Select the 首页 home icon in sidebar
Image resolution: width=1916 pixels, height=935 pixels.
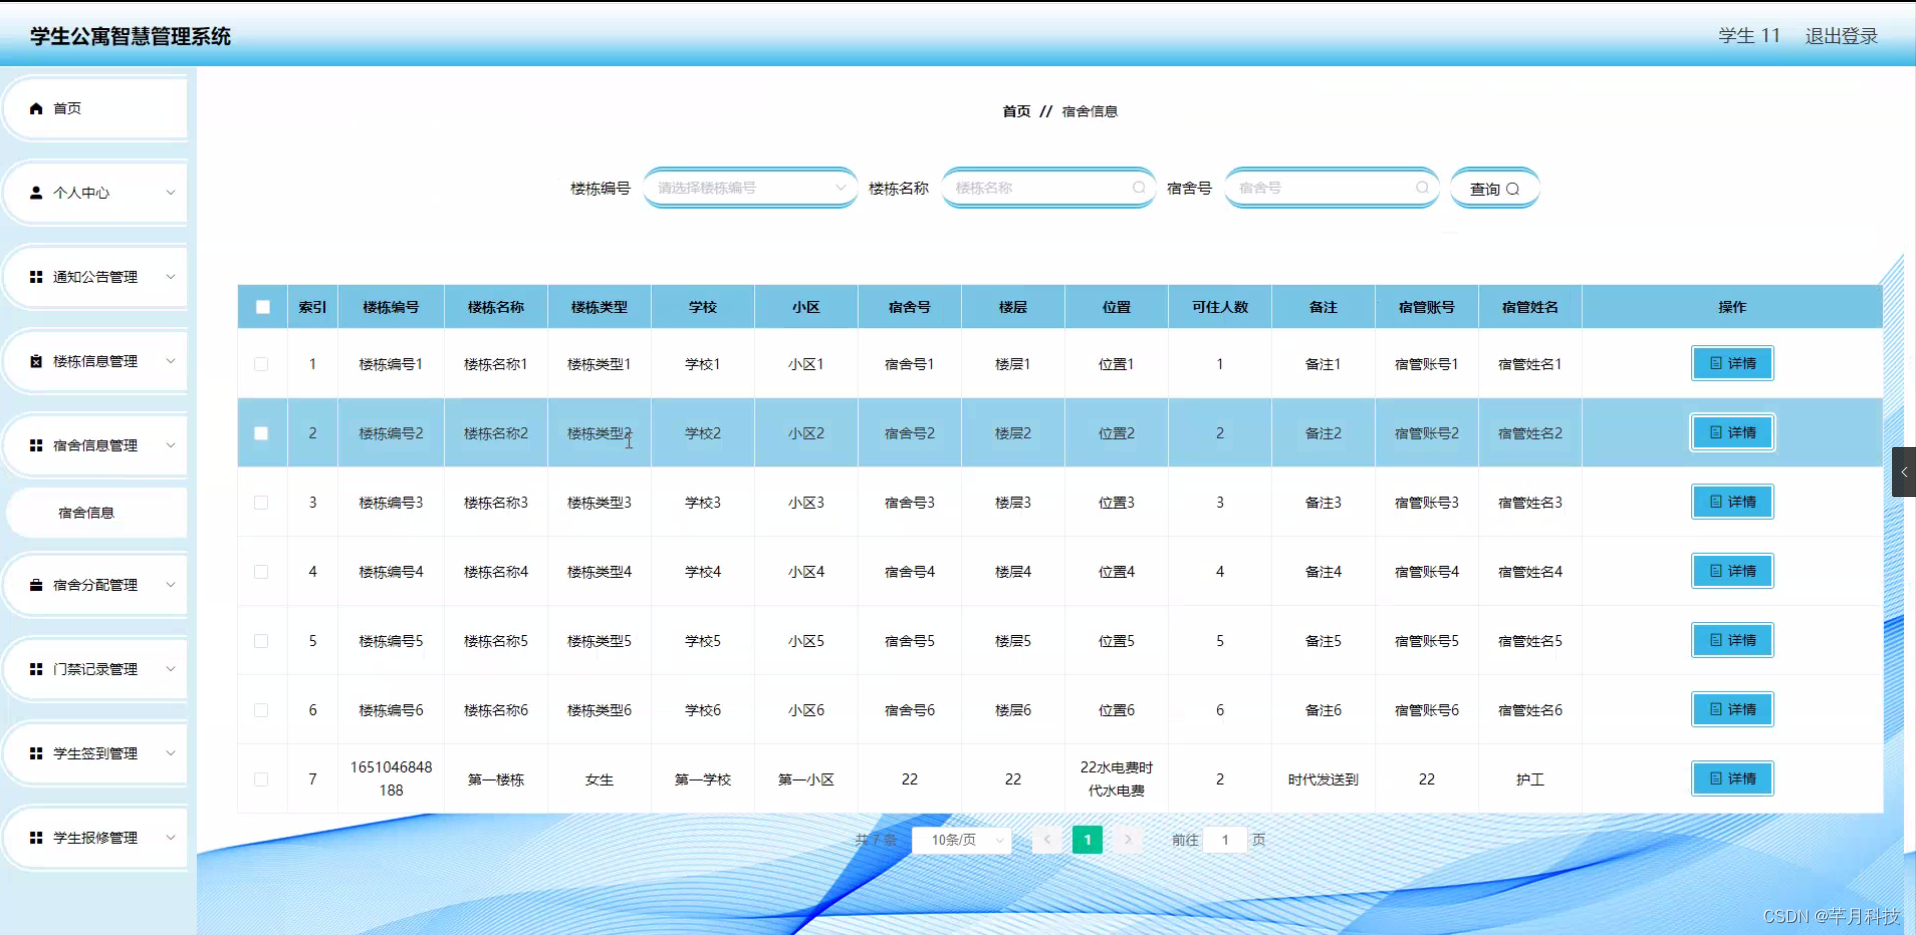(37, 107)
